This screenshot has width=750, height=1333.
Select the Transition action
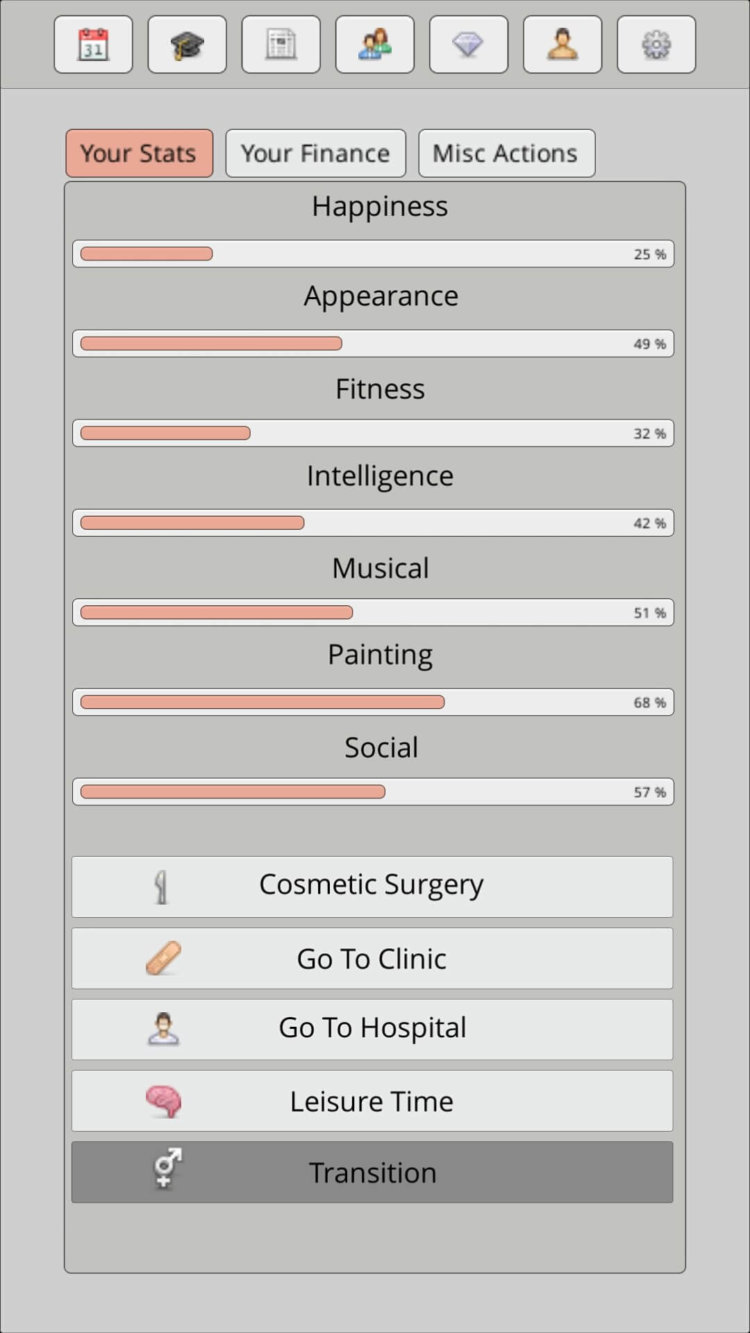click(372, 1172)
